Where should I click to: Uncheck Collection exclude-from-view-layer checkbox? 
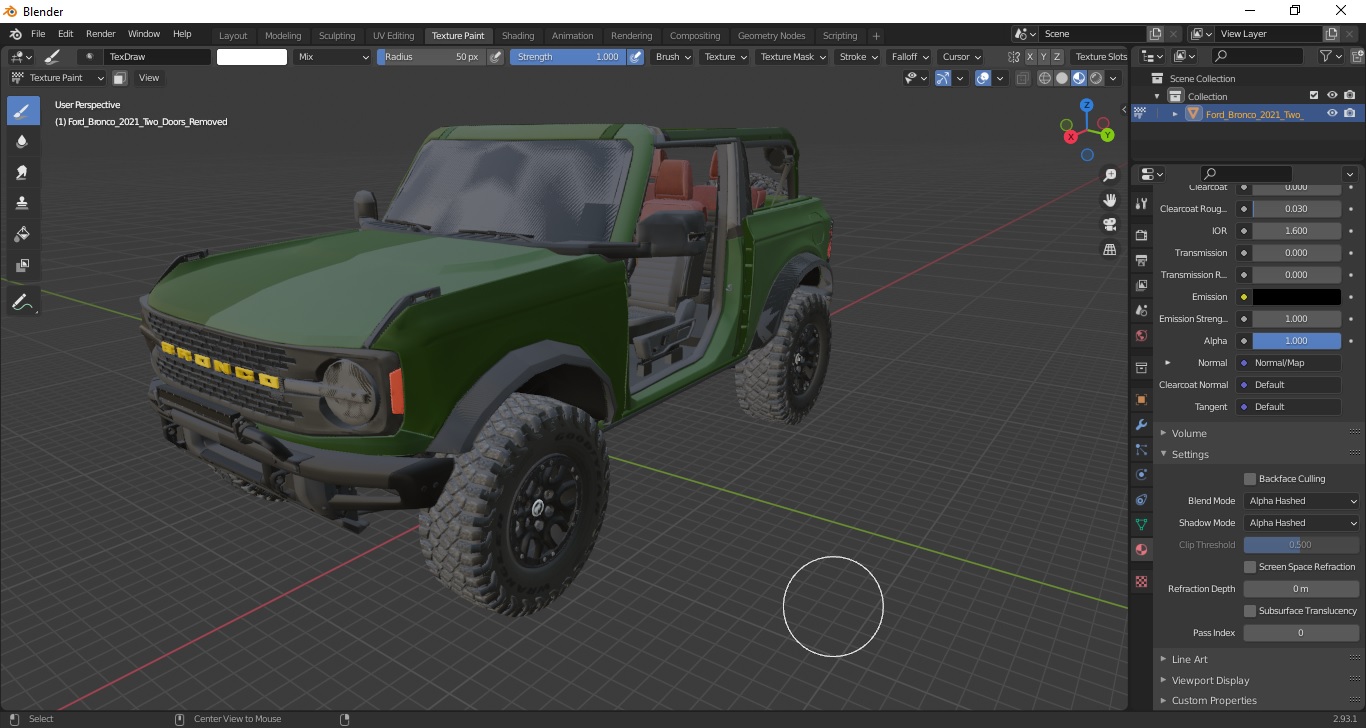click(x=1314, y=96)
